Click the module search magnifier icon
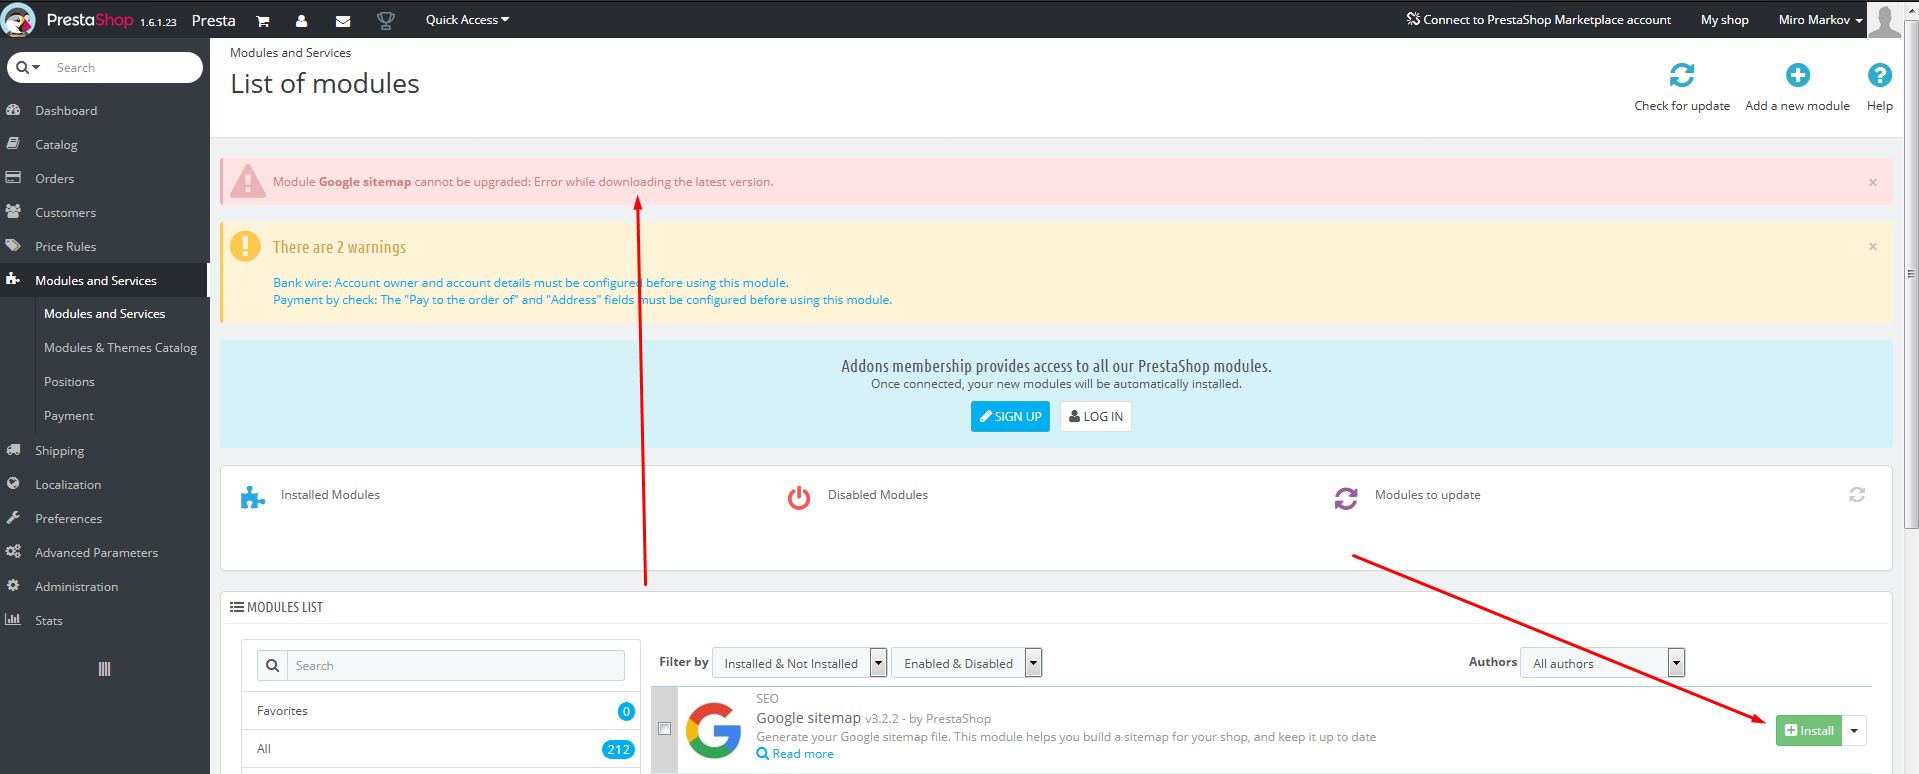The width and height of the screenshot is (1919, 774). pyautogui.click(x=272, y=666)
